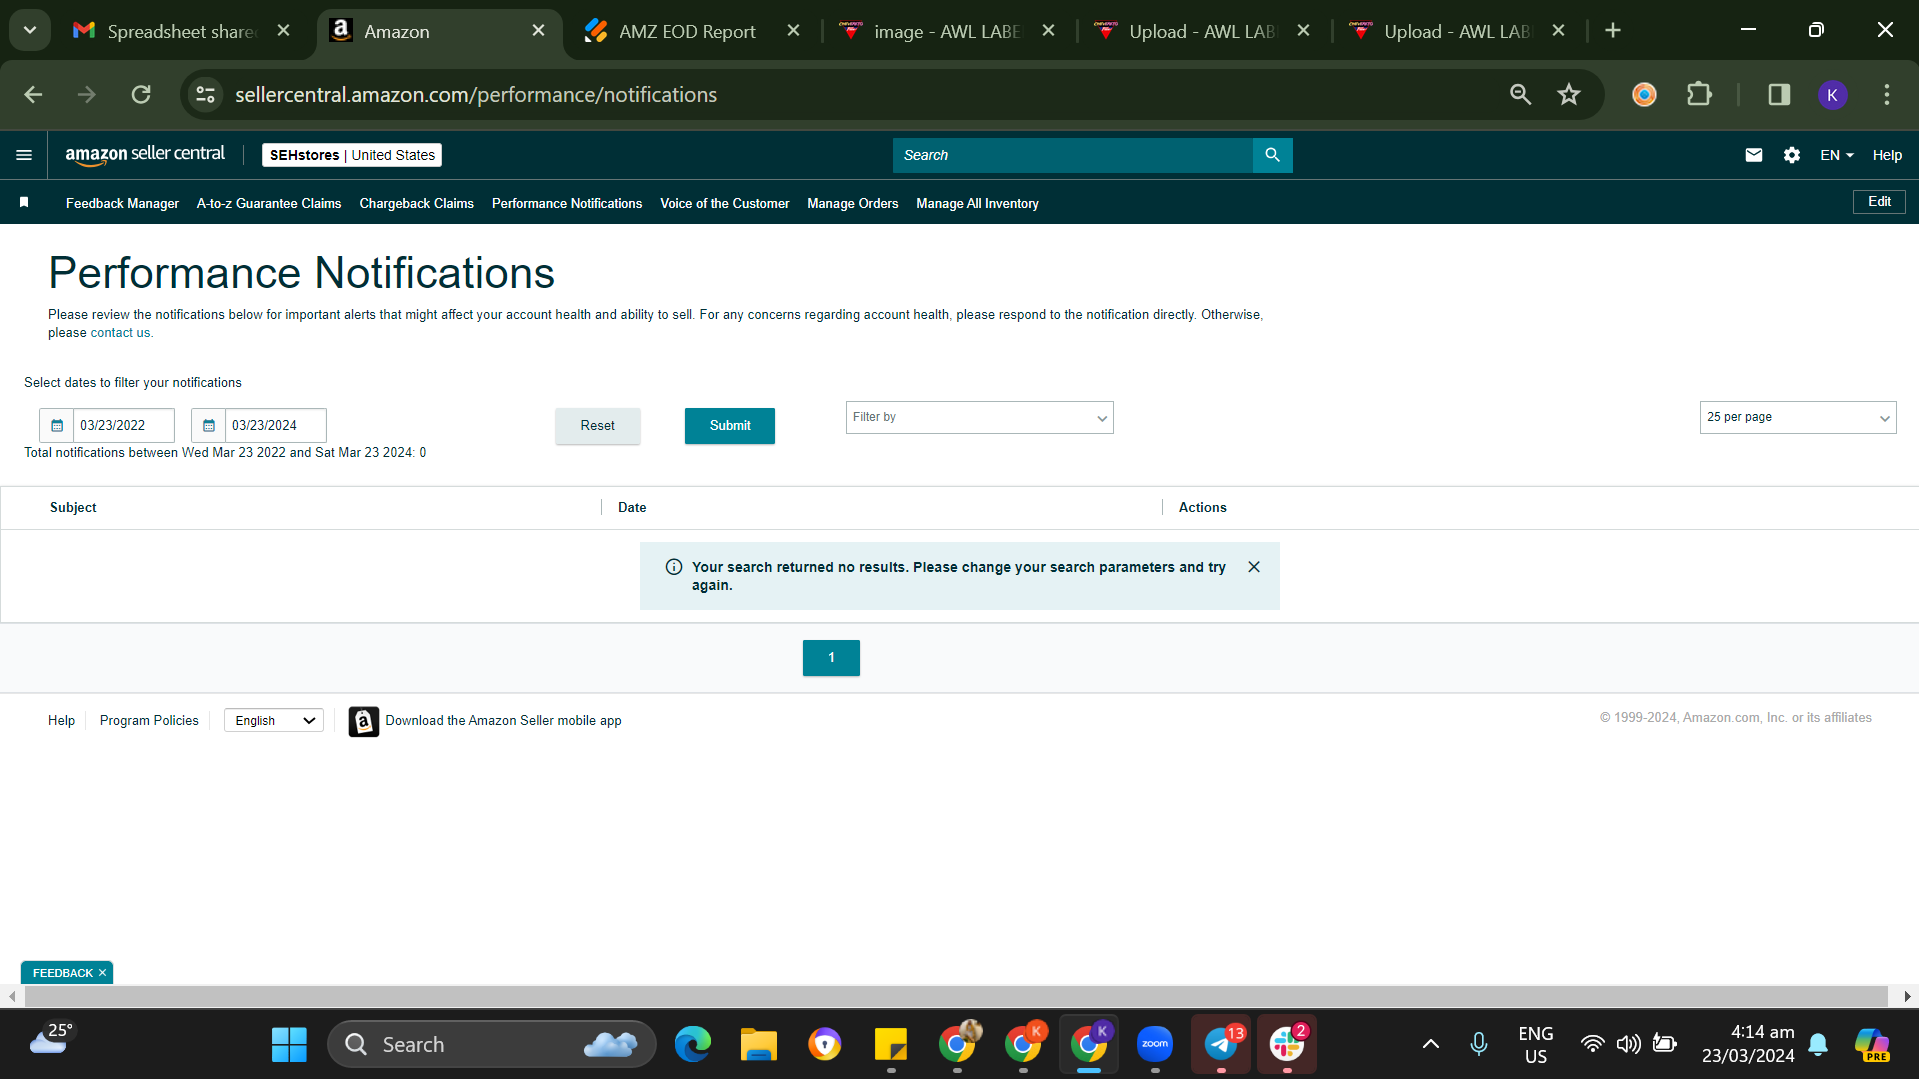Open the site information icon in address bar

206,94
